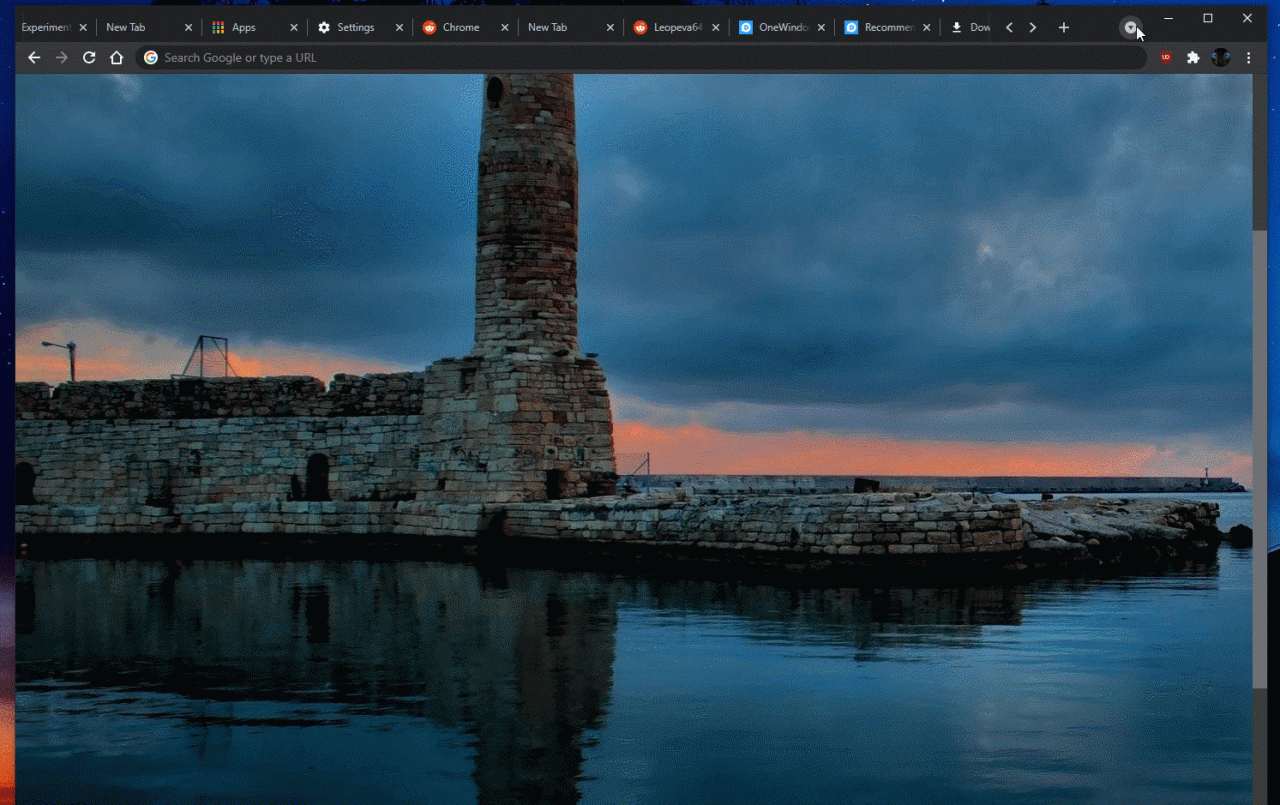
Task: Click the Search Google or type URL box
Action: (x=640, y=58)
